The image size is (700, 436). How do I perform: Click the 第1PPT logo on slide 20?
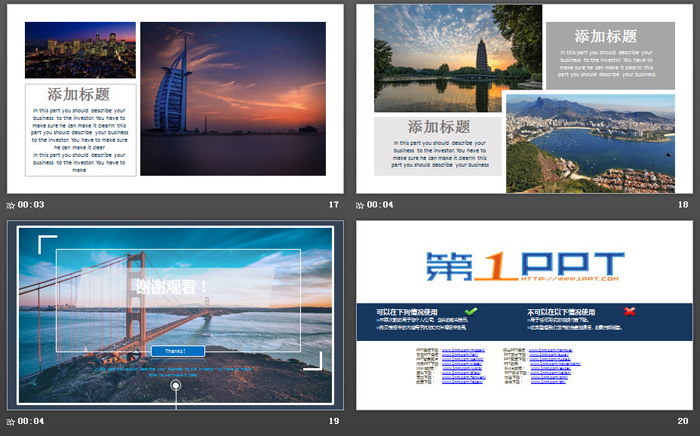tap(525, 268)
